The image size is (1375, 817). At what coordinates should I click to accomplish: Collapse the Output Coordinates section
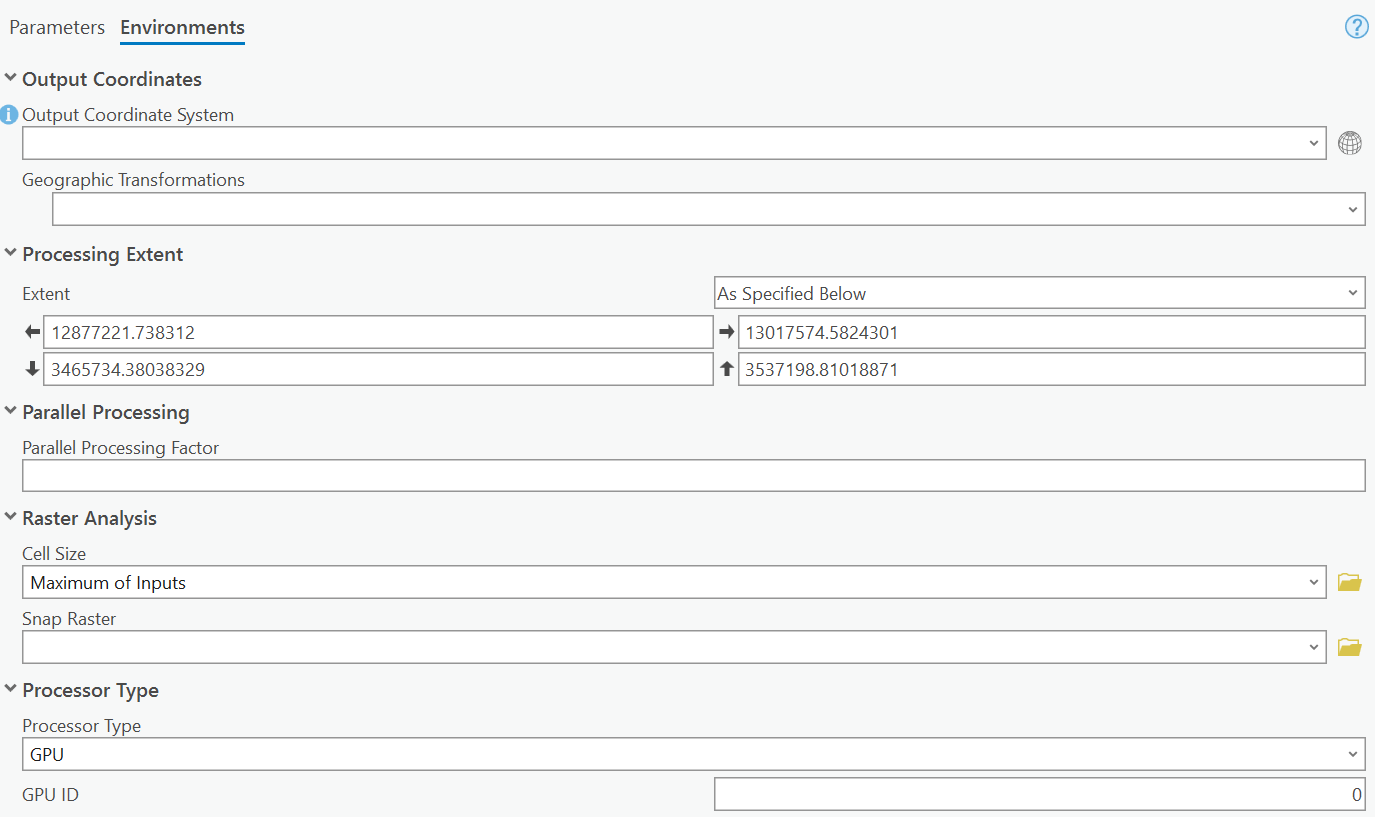11,78
